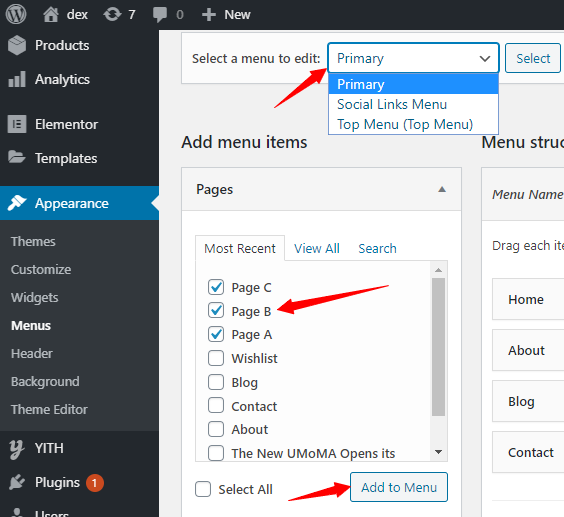The image size is (564, 517).
Task: Select the About menu structure item
Action: pyautogui.click(x=528, y=350)
